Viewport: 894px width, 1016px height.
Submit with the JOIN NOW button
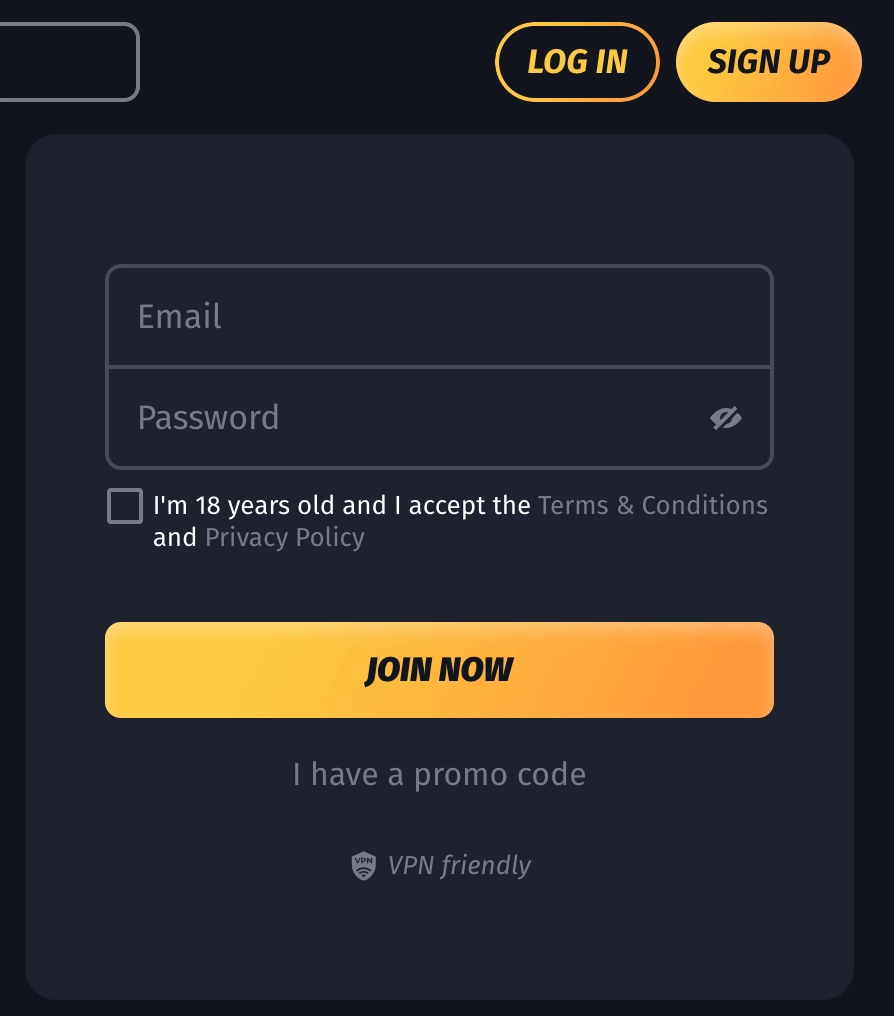tap(439, 670)
